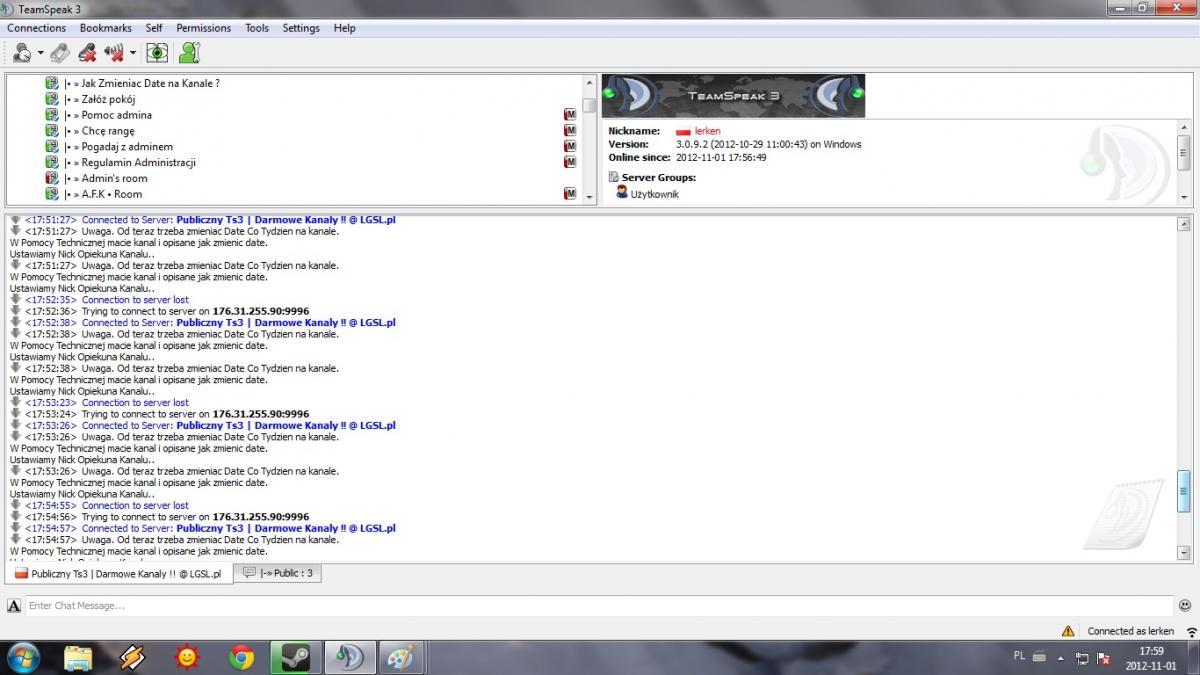Click moderated M icon on Pomoc admina row
The width and height of the screenshot is (1200, 675).
[570, 115]
